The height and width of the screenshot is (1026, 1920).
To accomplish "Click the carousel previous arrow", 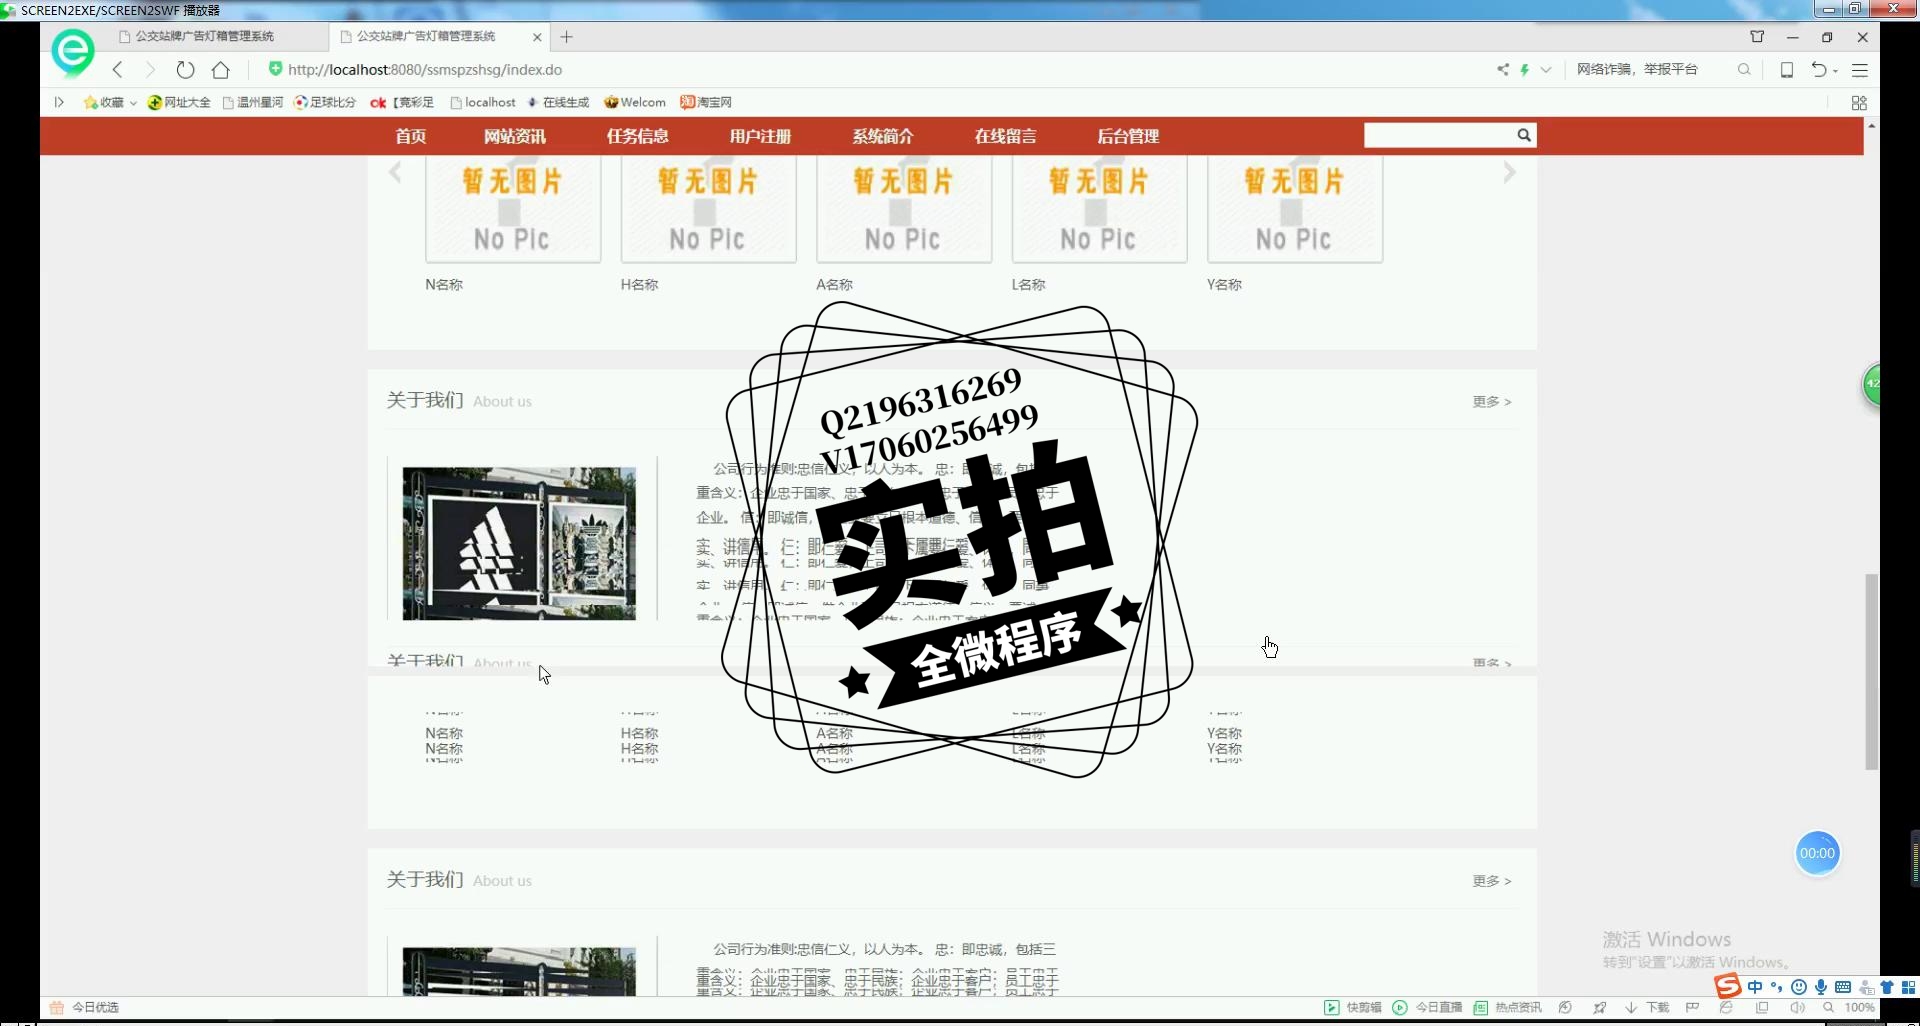I will pos(395,172).
